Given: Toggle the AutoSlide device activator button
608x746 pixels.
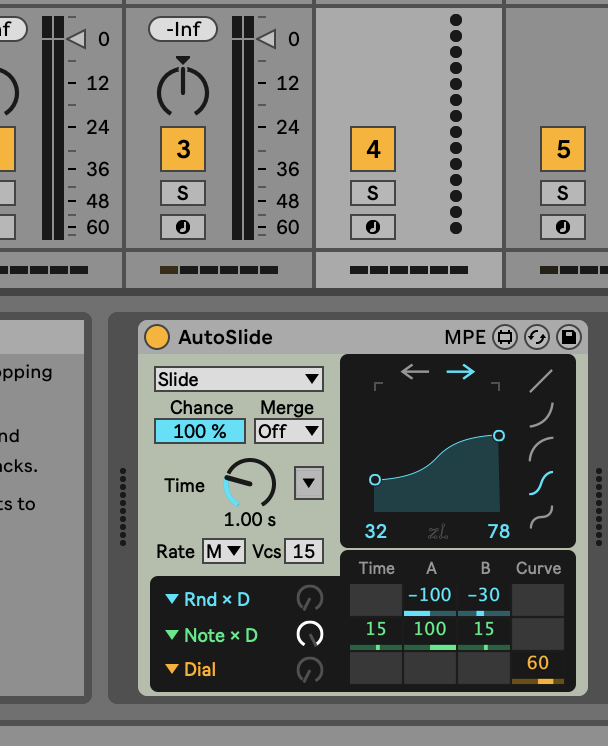Looking at the screenshot, I should click(x=157, y=337).
